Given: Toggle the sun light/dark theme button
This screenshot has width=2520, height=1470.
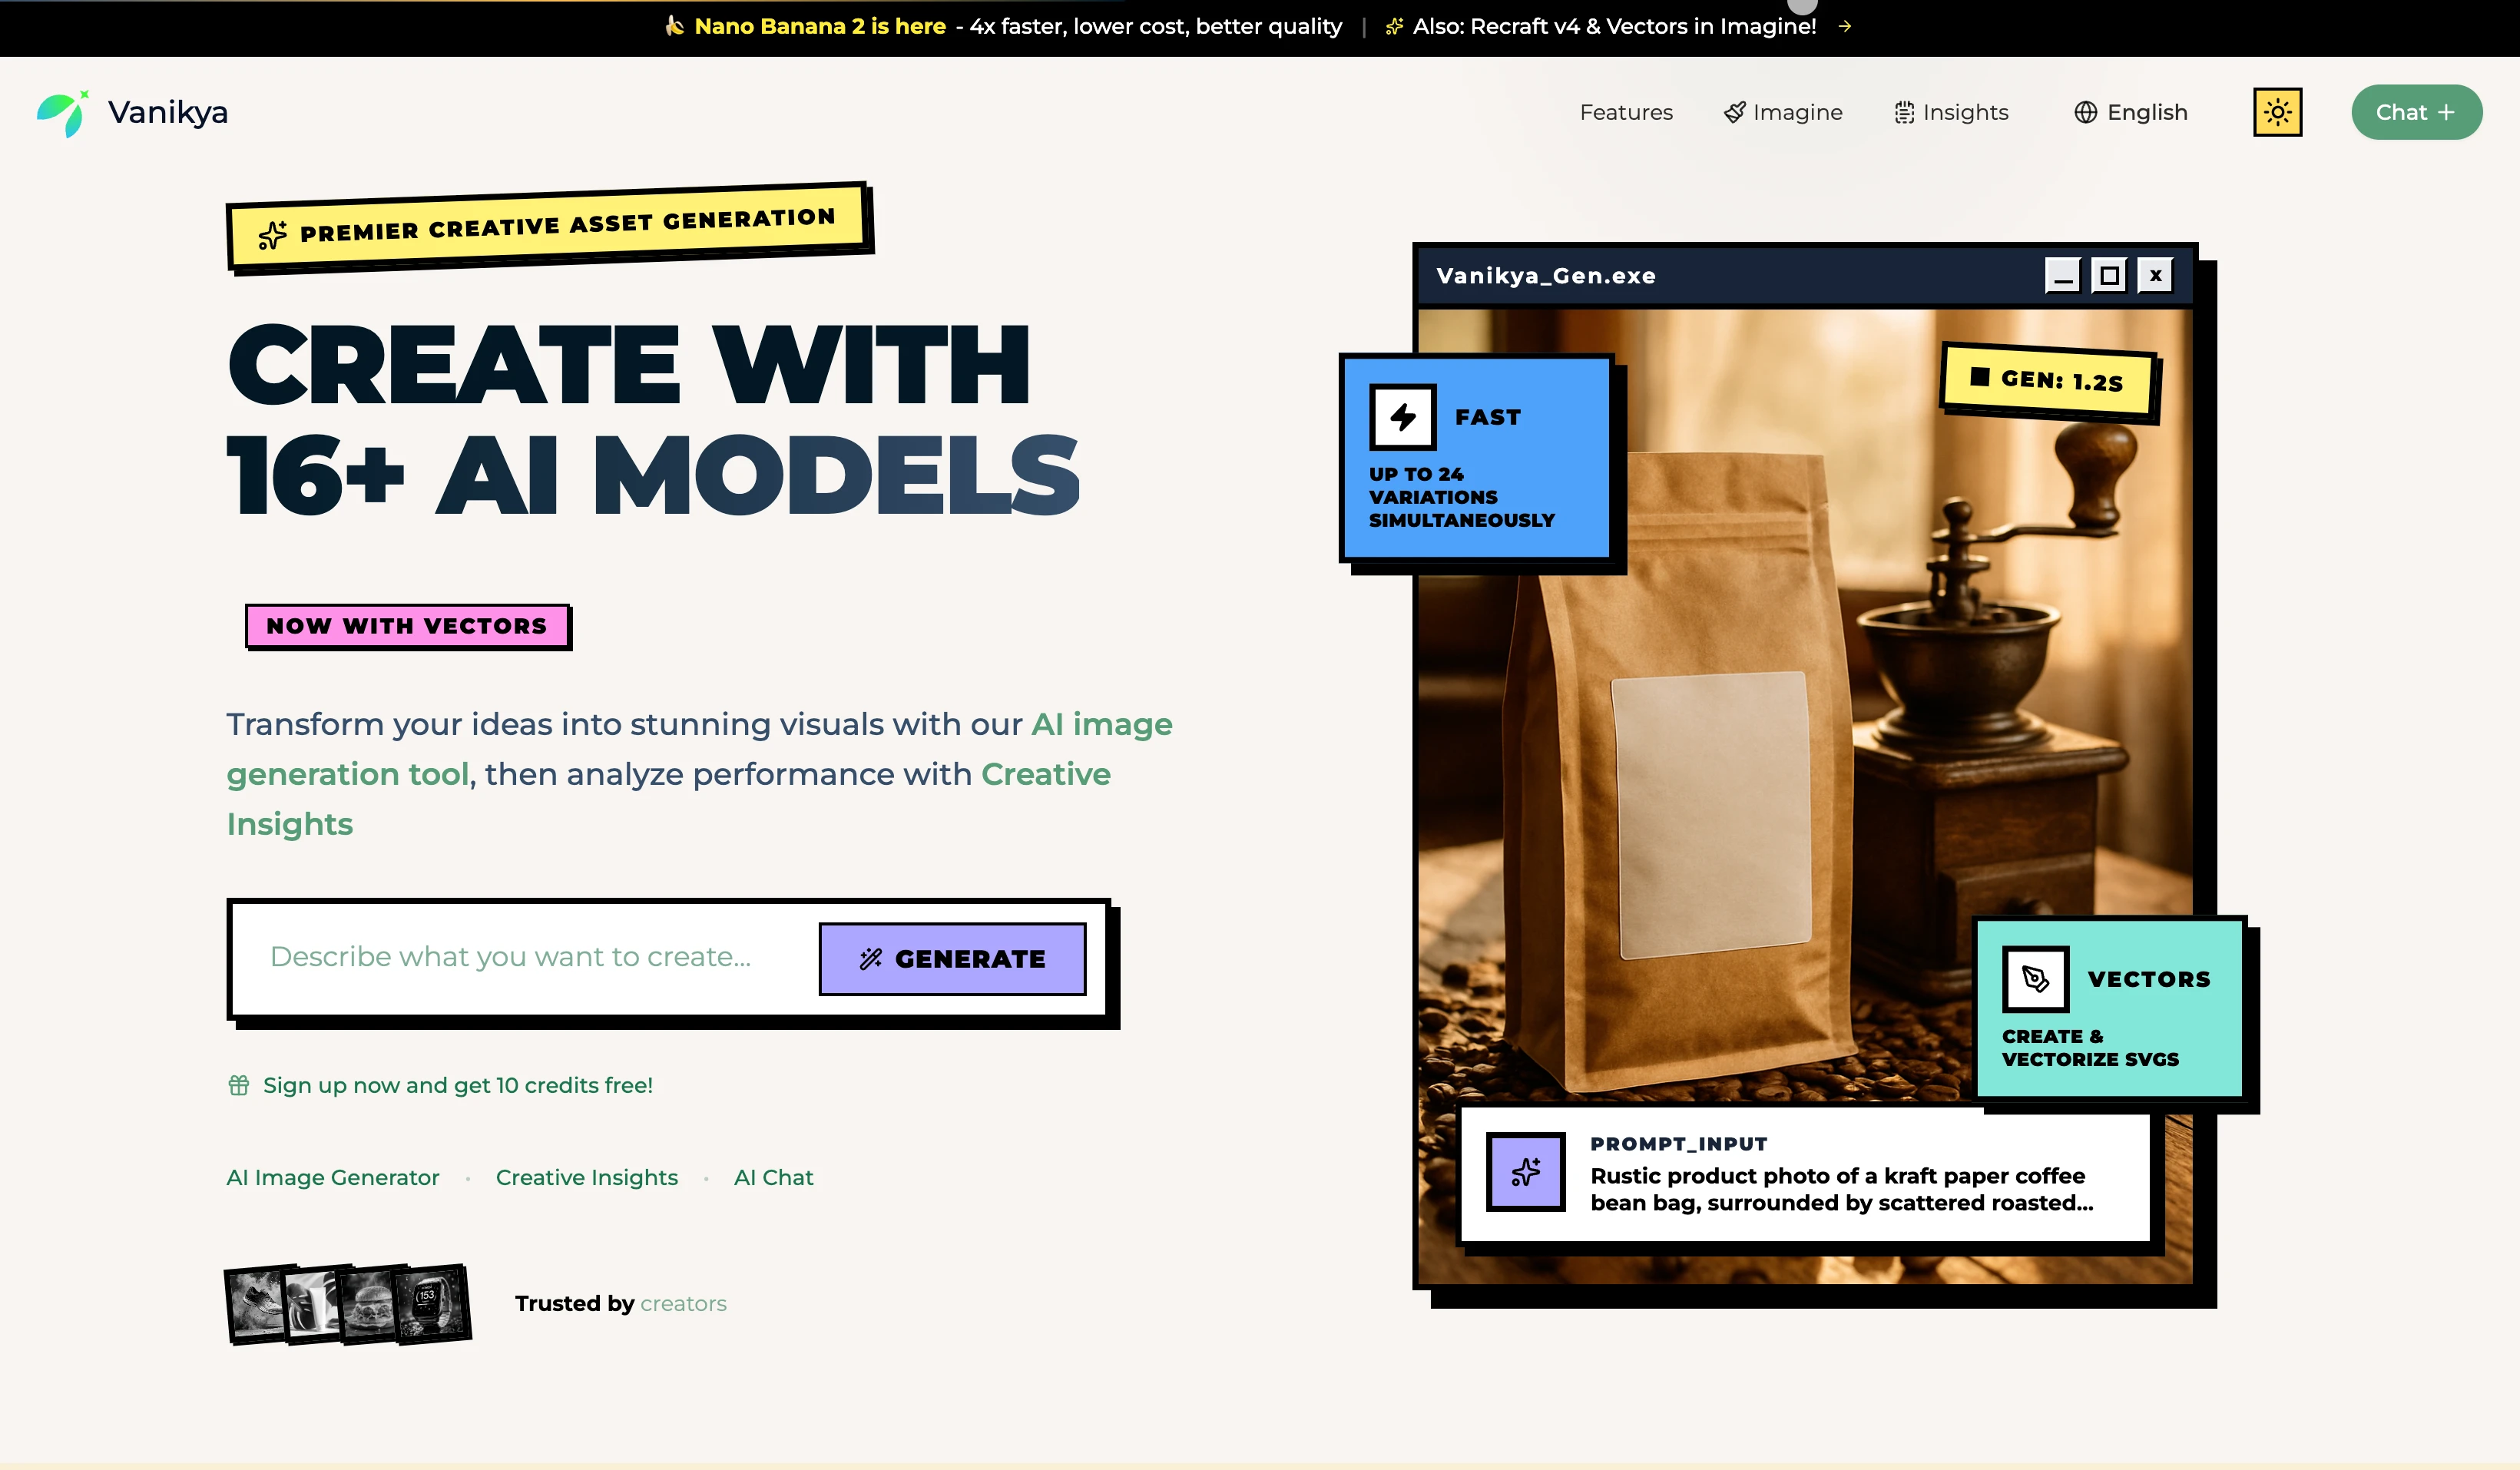Looking at the screenshot, I should [2277, 112].
